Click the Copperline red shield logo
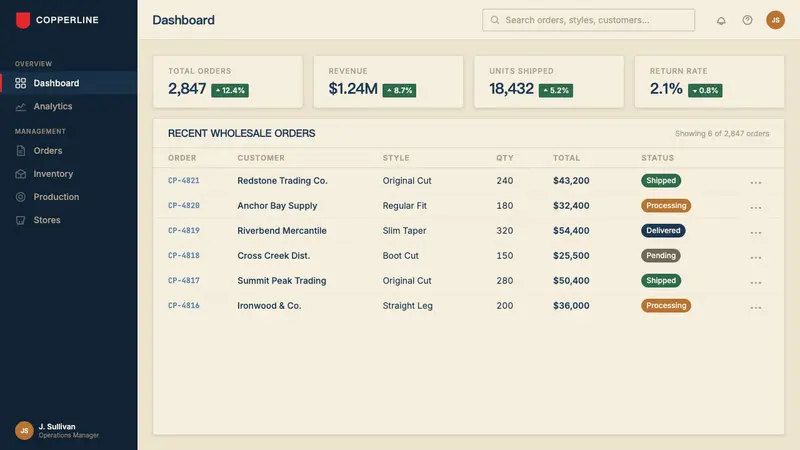The image size is (800, 450). coord(23,20)
